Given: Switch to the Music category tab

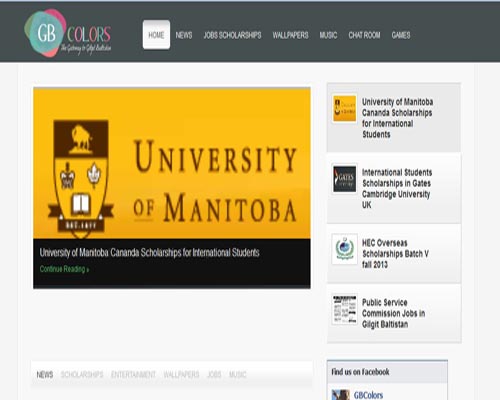Looking at the screenshot, I should coord(238,375).
